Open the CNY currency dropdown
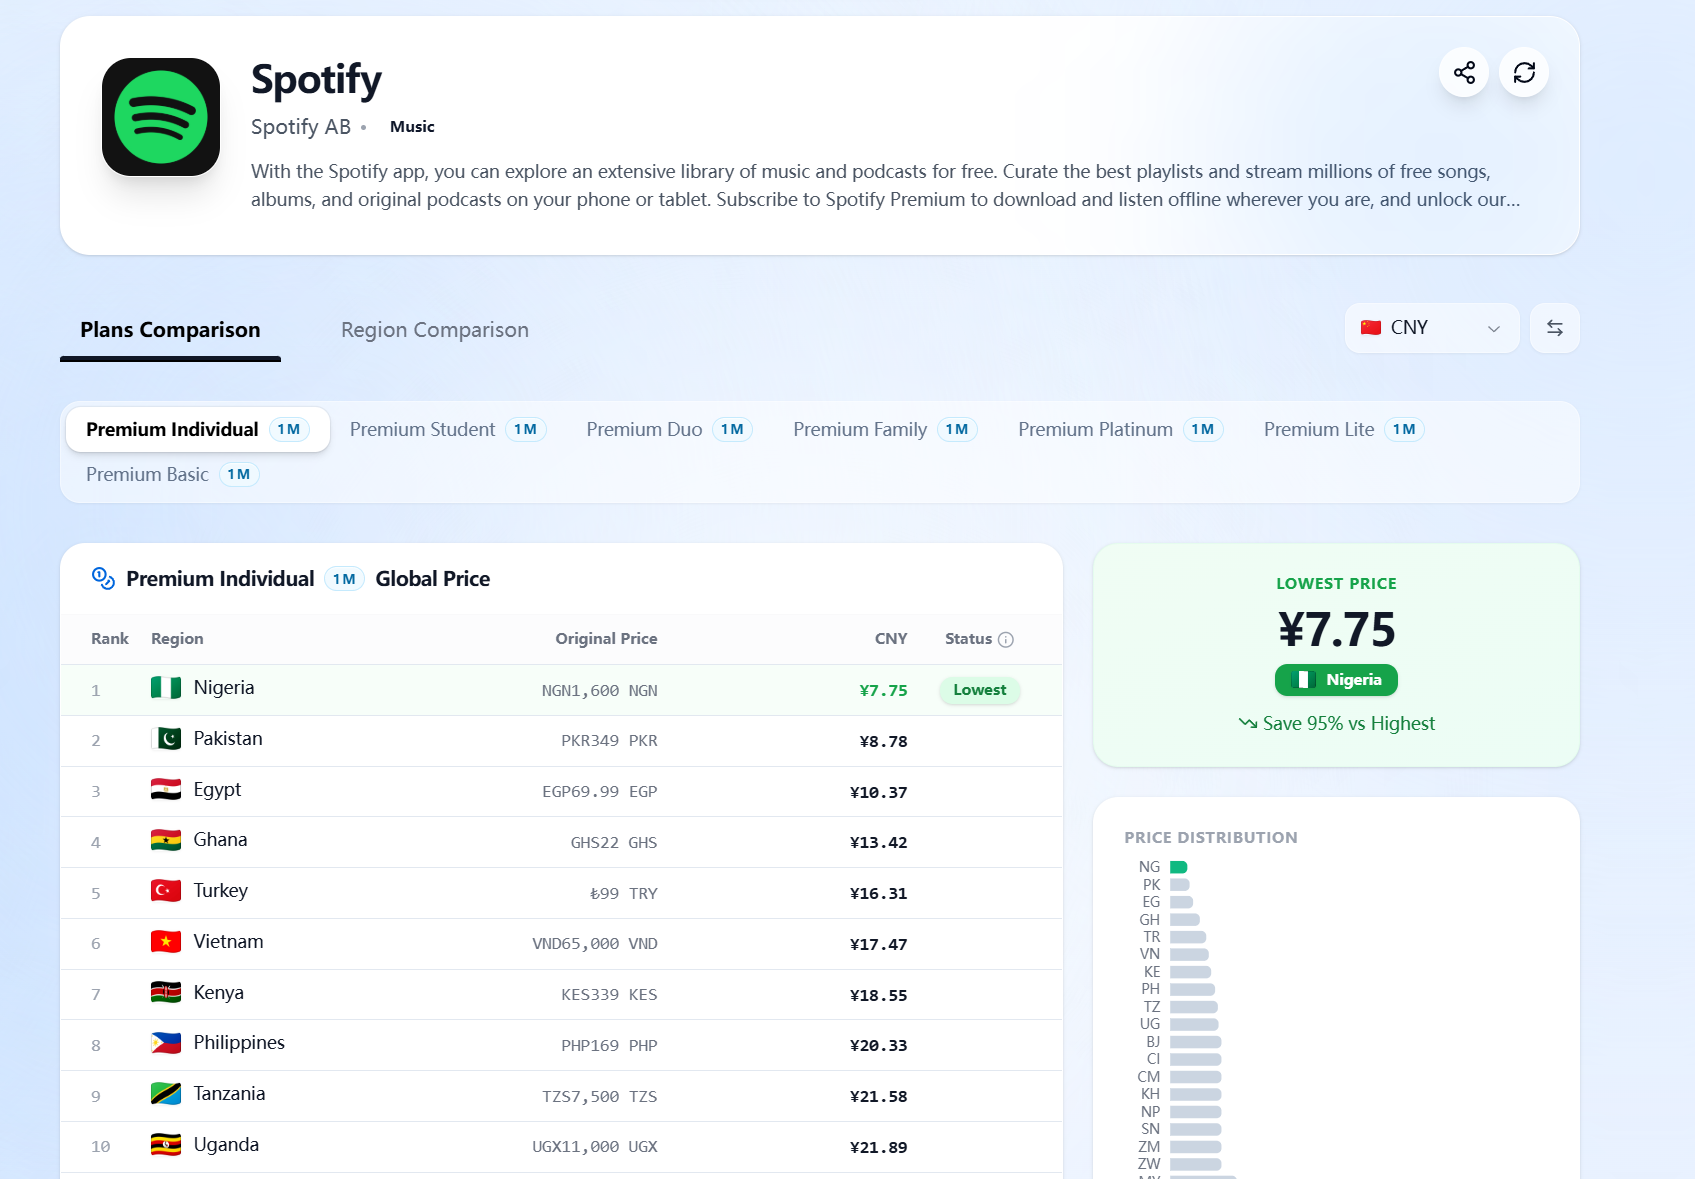Viewport: 1695px width, 1179px height. tap(1432, 328)
